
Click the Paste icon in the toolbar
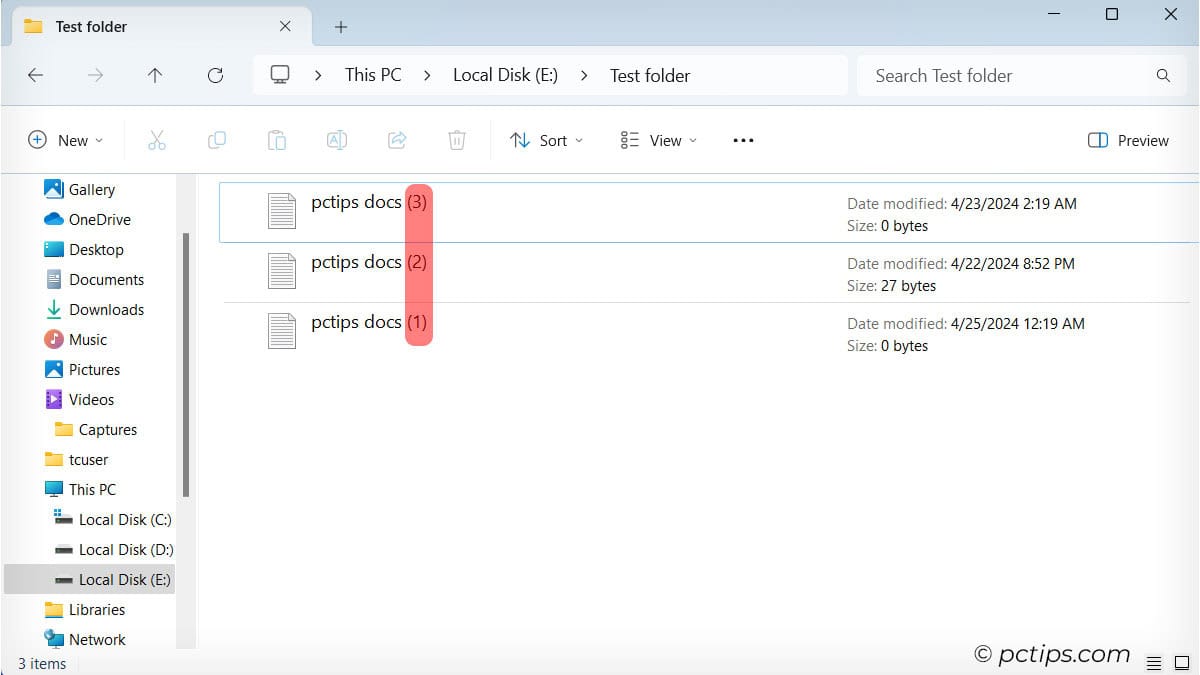[x=277, y=140]
